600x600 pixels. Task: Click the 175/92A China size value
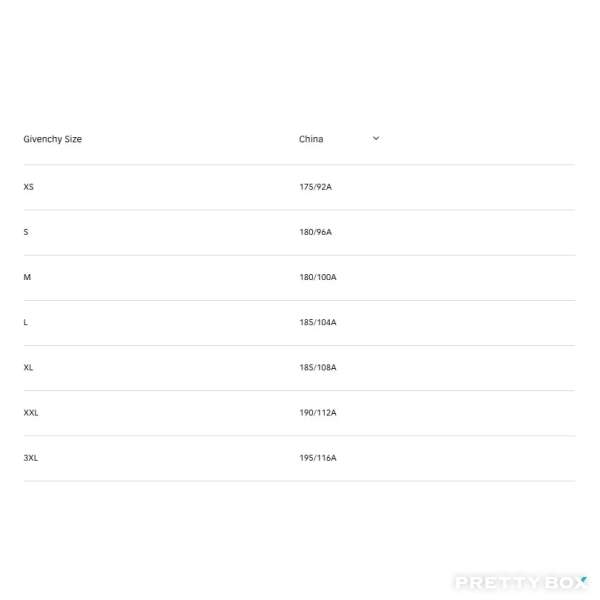[x=315, y=187]
